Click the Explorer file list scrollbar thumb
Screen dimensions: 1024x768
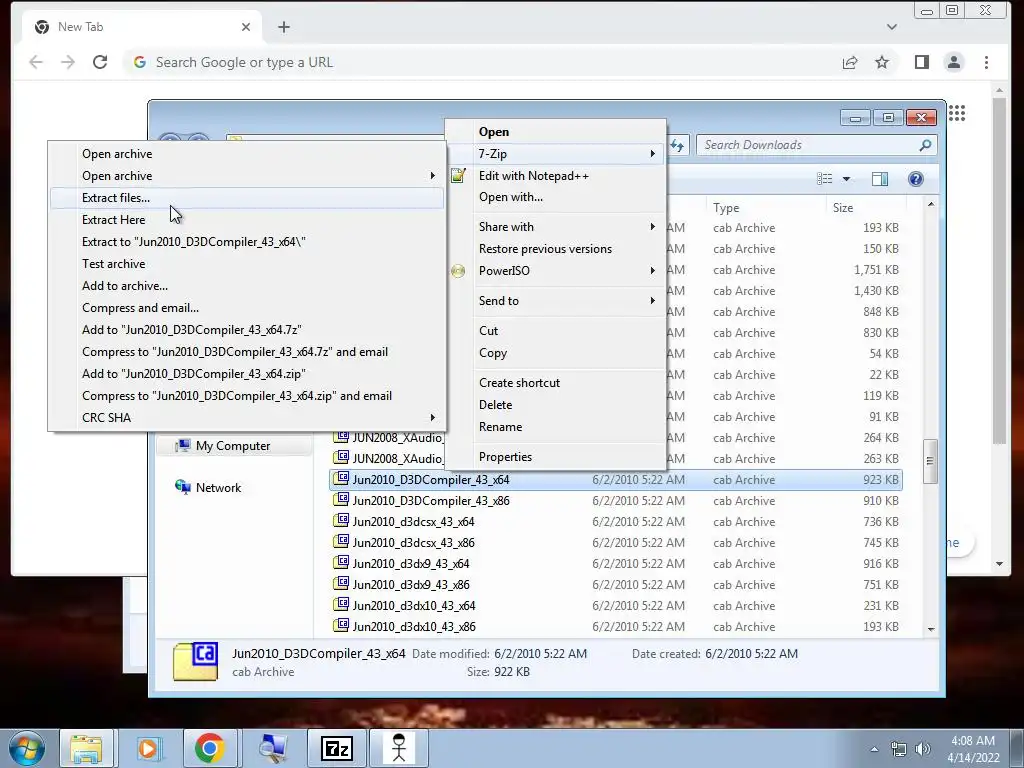930,462
